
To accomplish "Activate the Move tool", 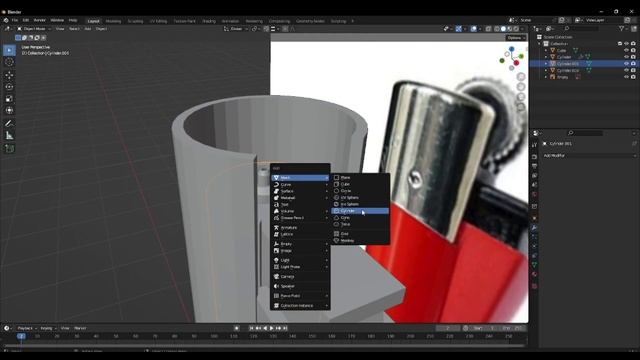I will pos(9,75).
